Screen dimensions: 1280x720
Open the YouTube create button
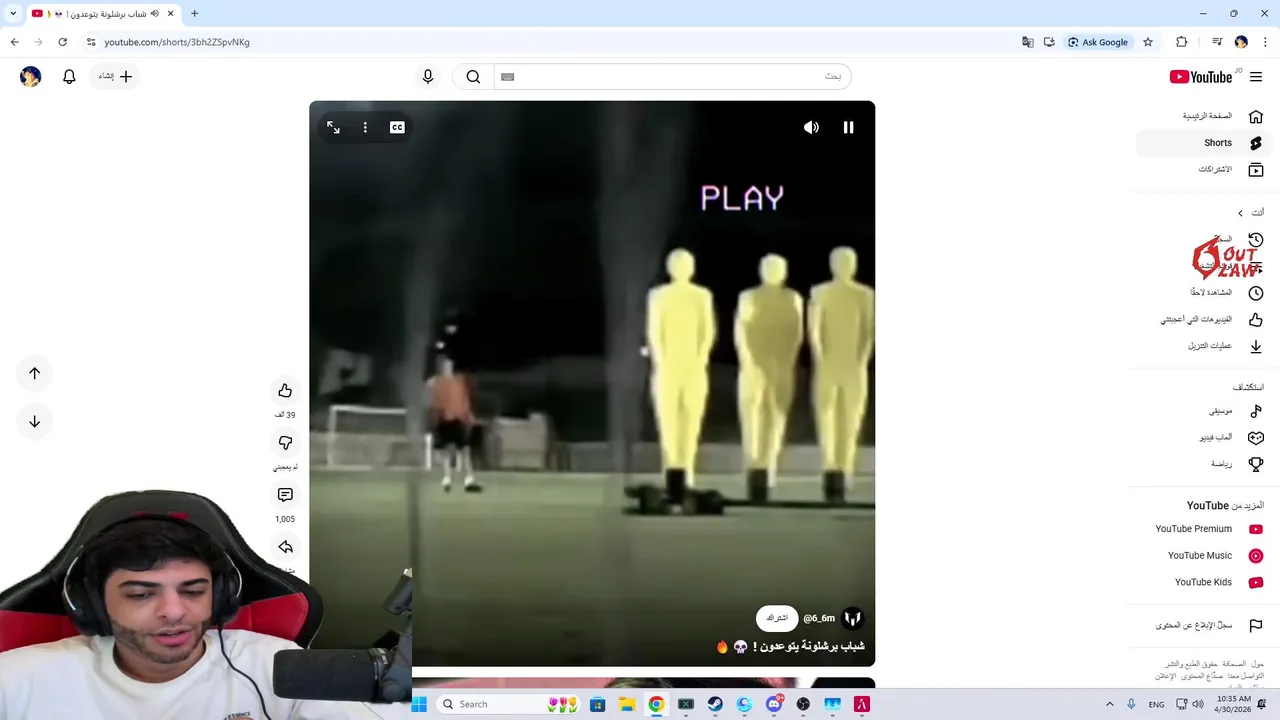116,76
